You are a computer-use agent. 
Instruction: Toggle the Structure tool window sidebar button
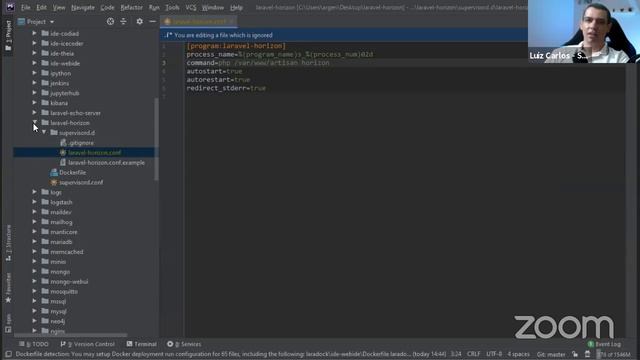coord(8,243)
